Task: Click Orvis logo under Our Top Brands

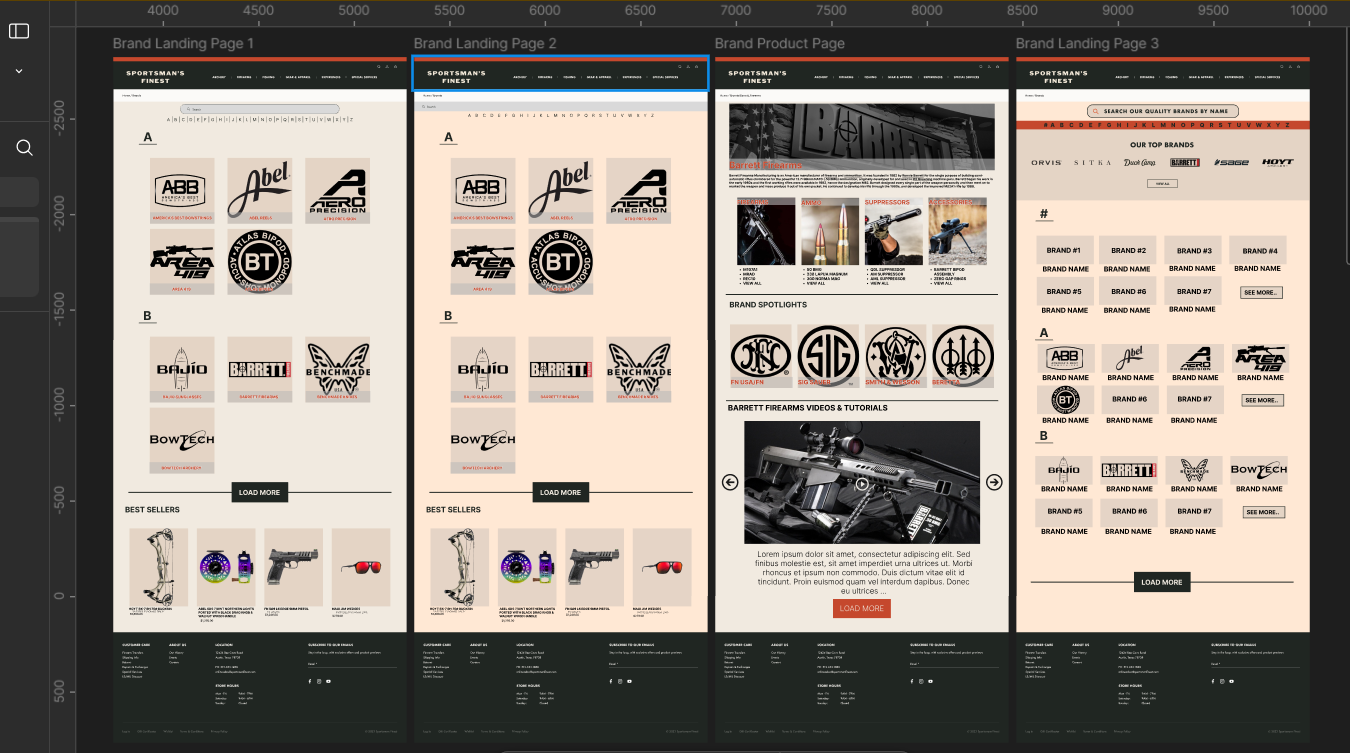Action: point(1046,162)
